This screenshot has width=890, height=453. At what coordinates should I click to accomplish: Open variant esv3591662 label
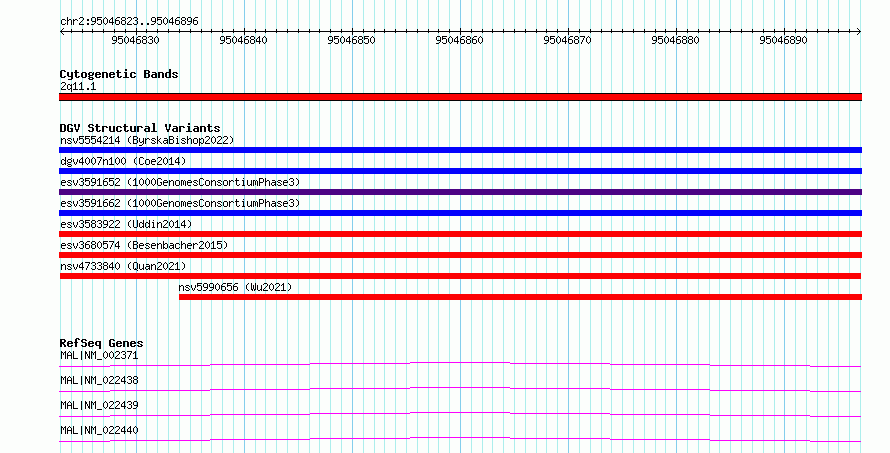point(180,203)
